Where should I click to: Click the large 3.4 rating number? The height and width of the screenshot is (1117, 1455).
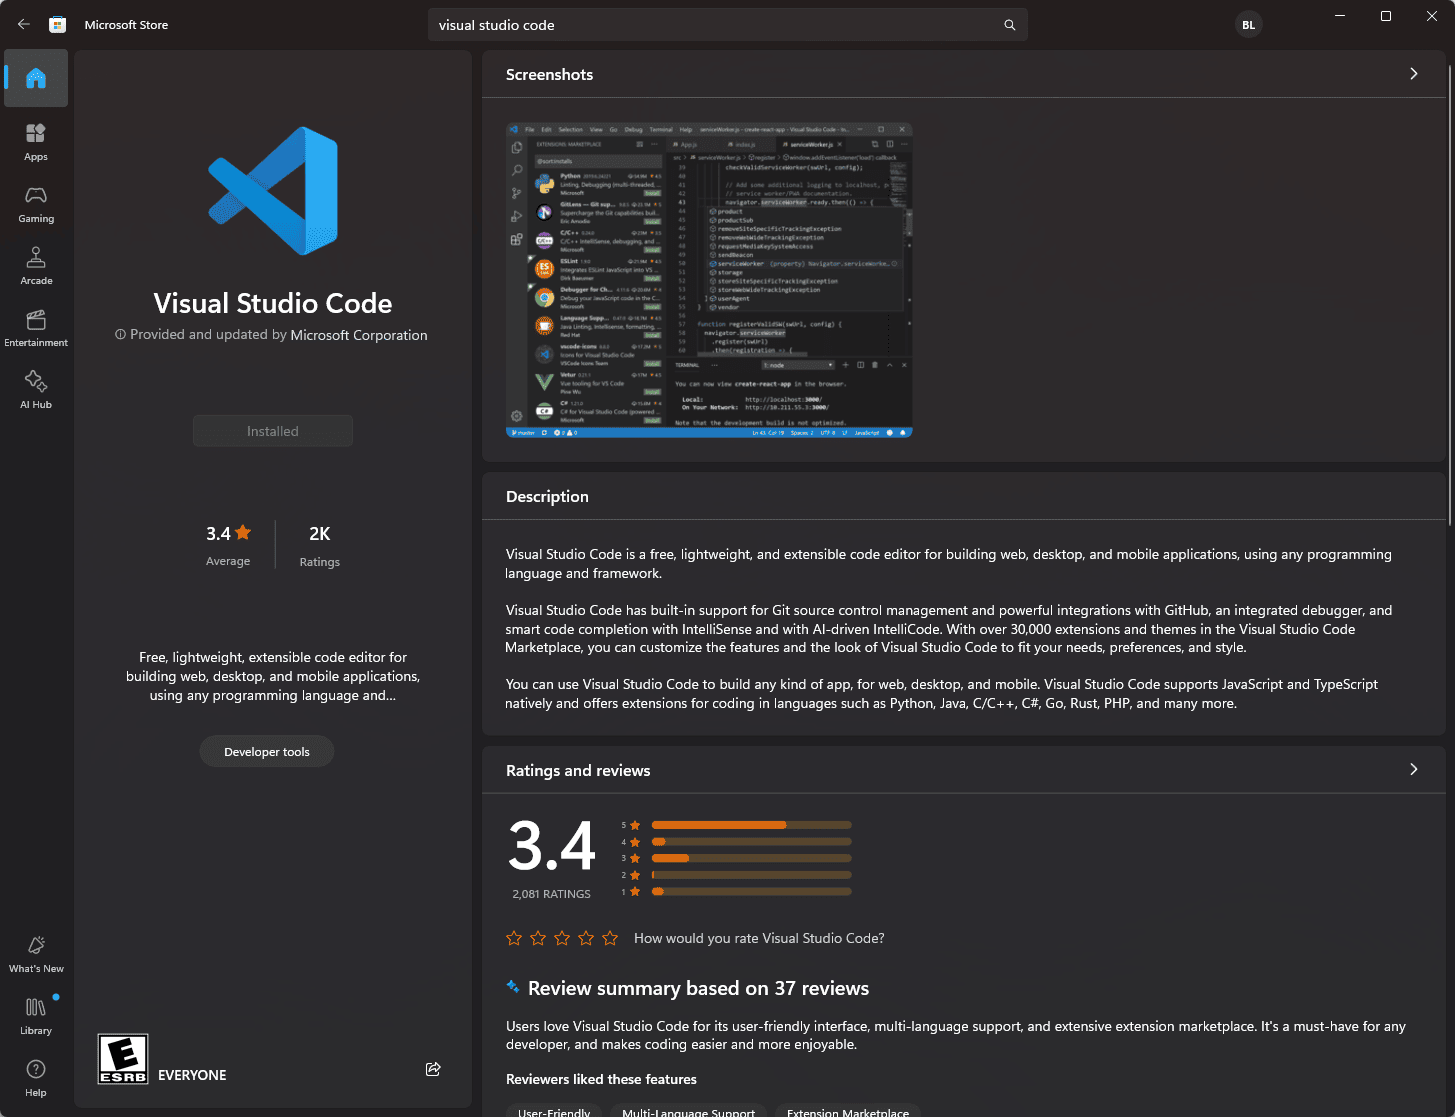[x=552, y=846]
